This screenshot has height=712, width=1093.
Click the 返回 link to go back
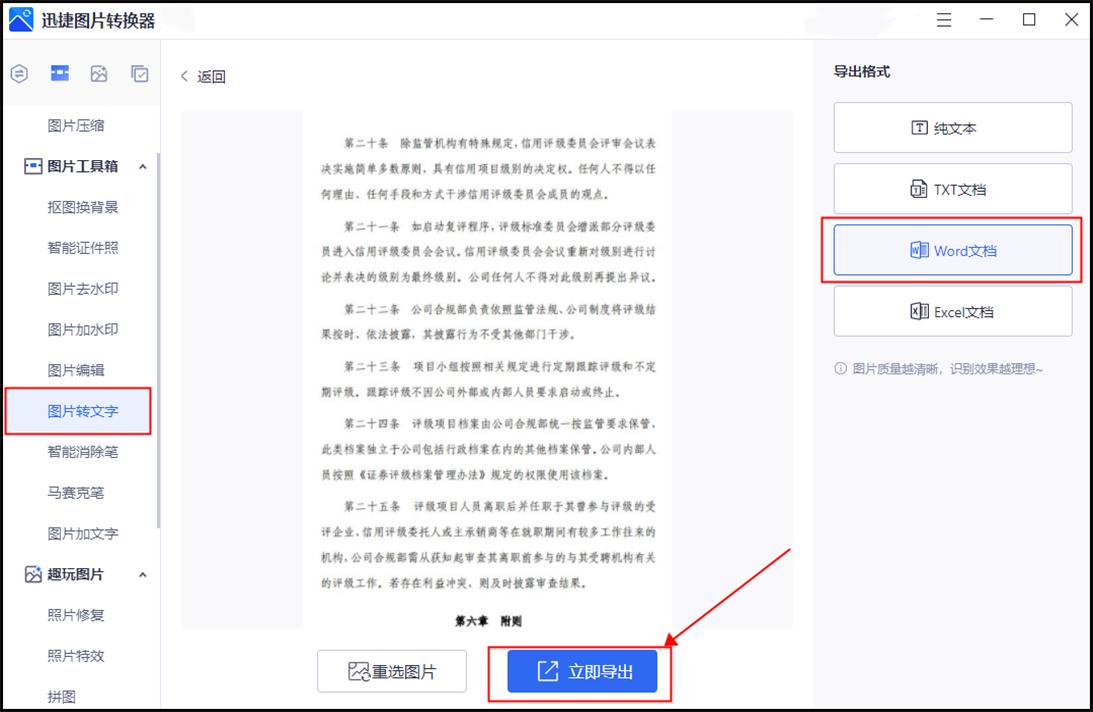coord(203,76)
